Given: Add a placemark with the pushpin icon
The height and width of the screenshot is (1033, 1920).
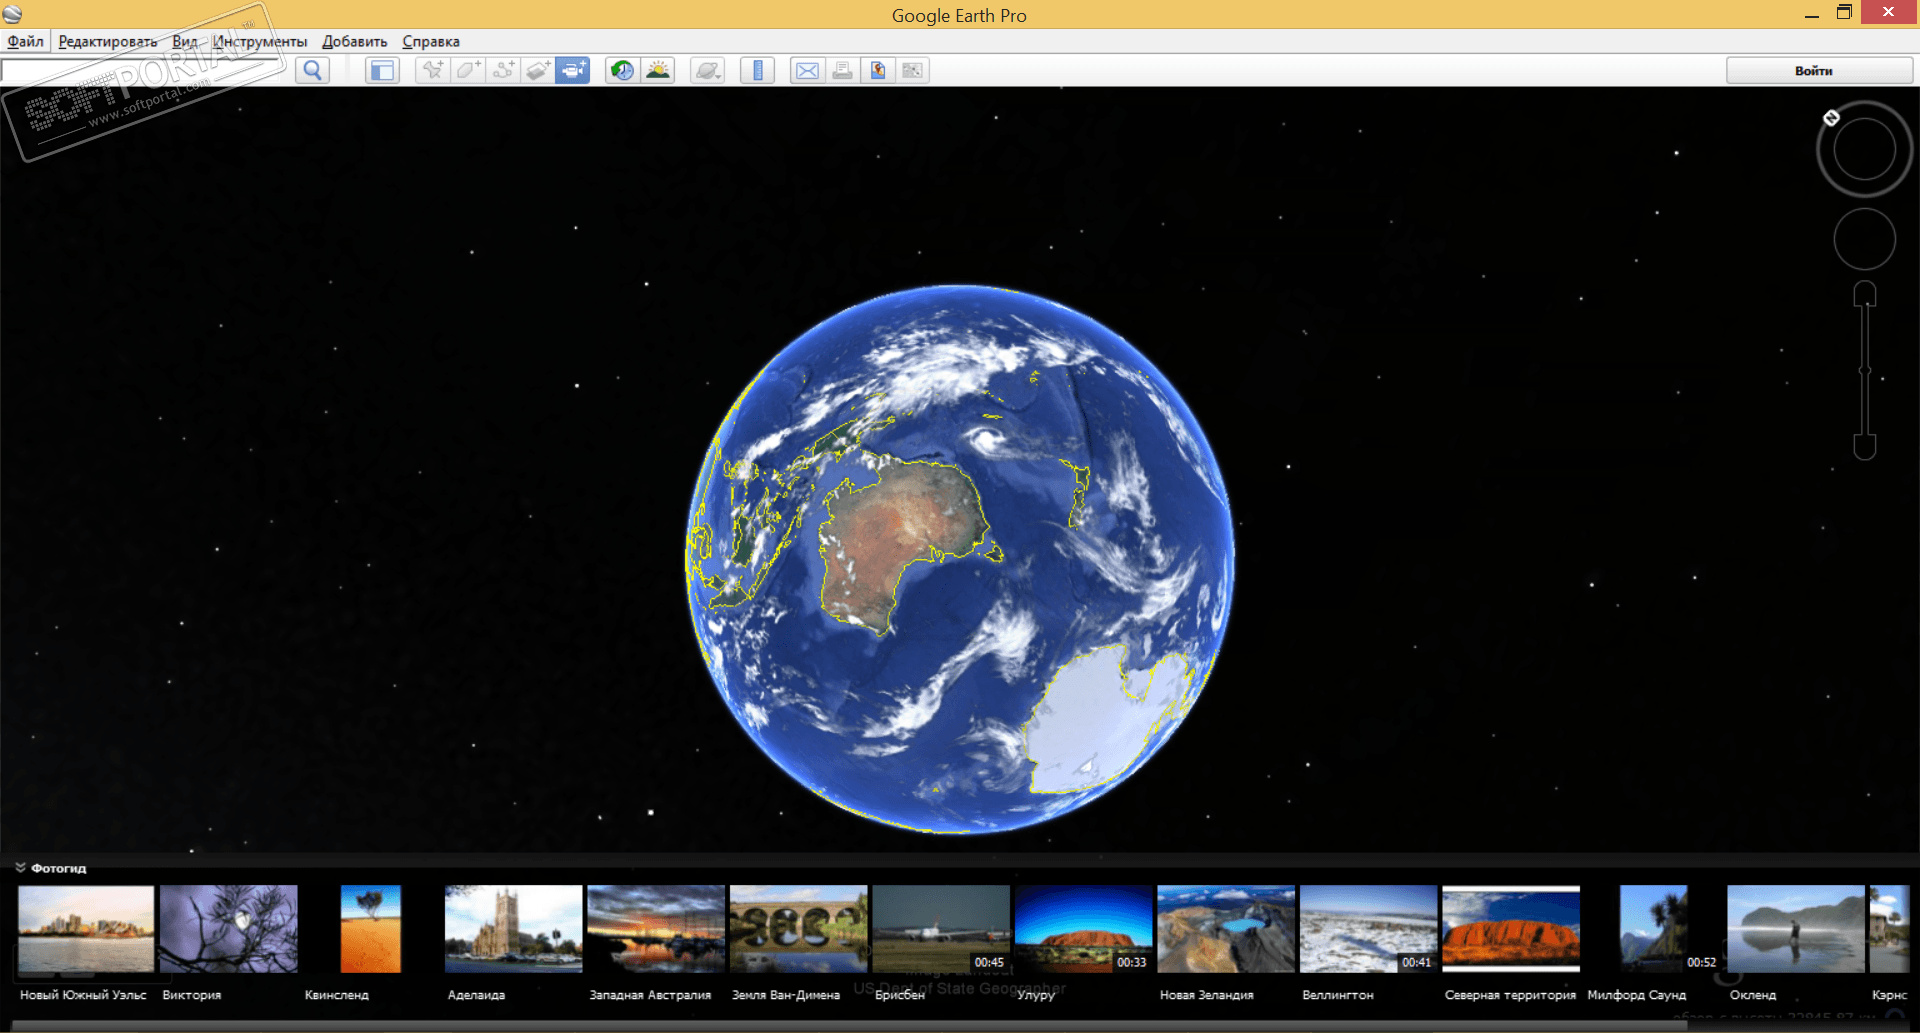Looking at the screenshot, I should 433,70.
